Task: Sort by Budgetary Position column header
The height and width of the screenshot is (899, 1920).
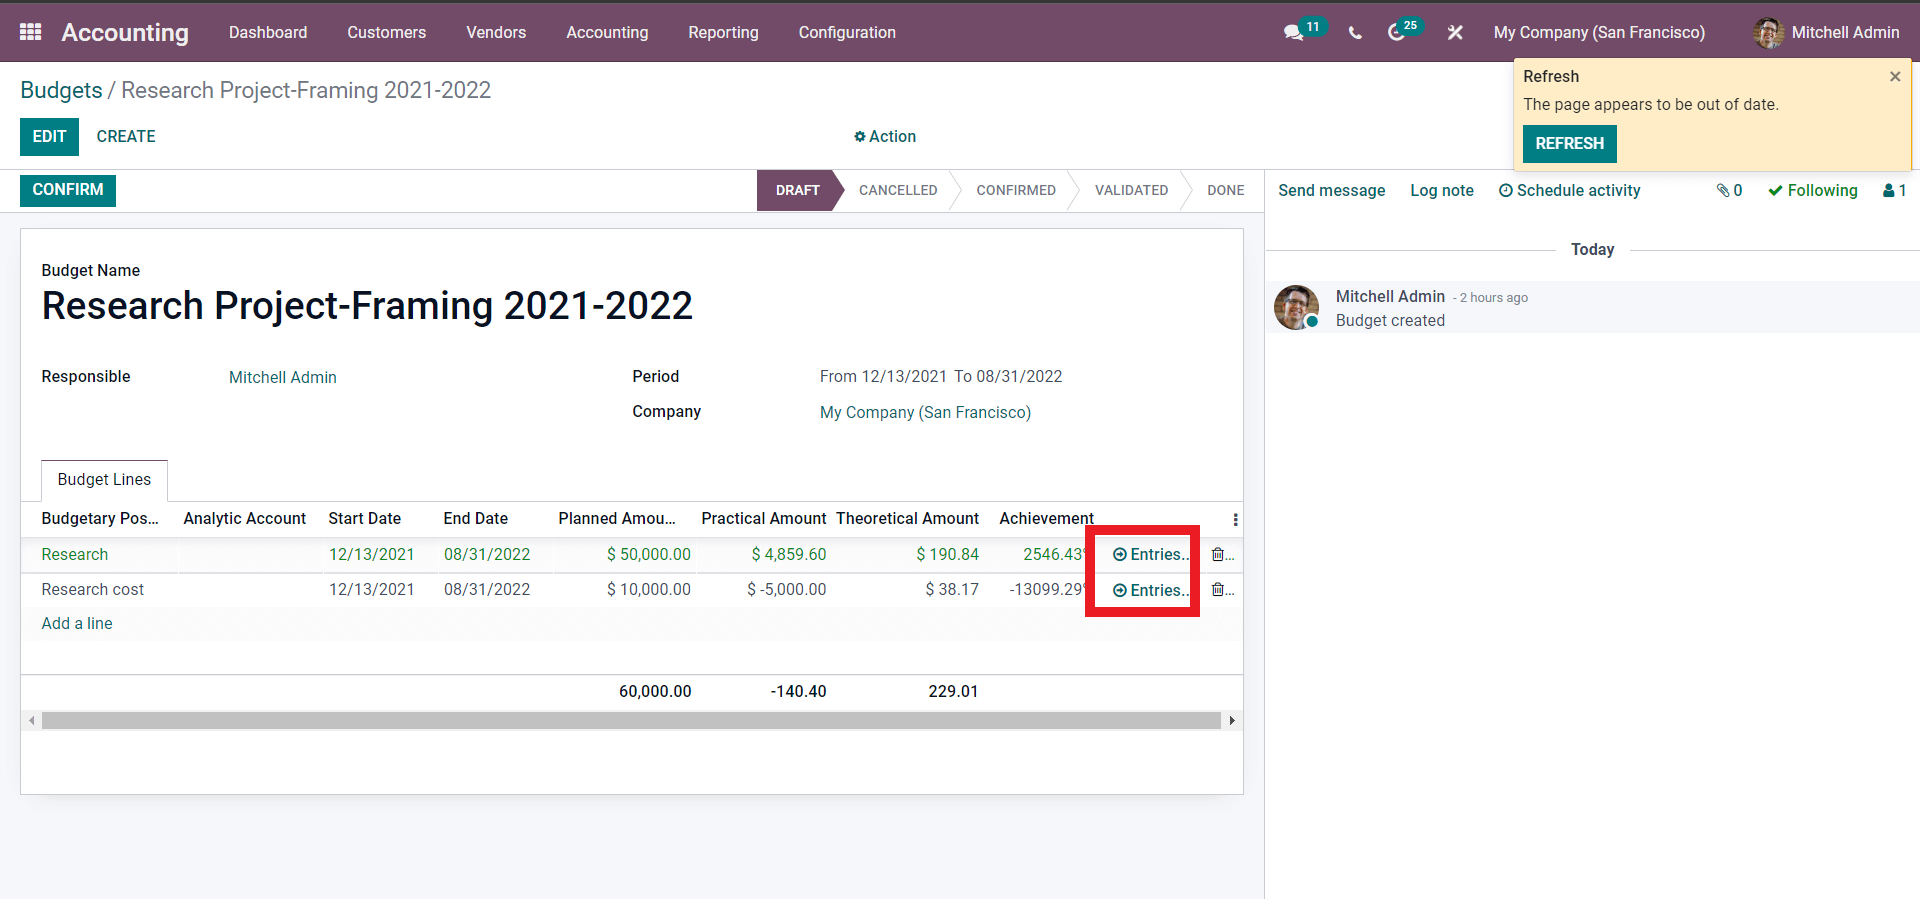Action: (x=100, y=518)
